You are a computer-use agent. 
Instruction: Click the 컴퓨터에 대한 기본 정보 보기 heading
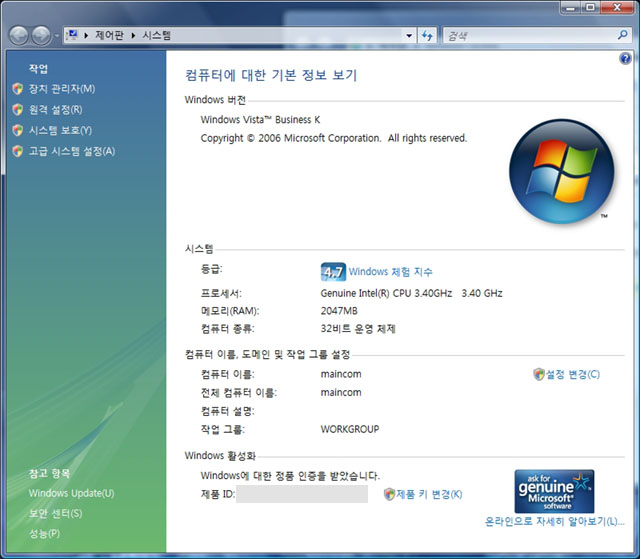(x=271, y=75)
